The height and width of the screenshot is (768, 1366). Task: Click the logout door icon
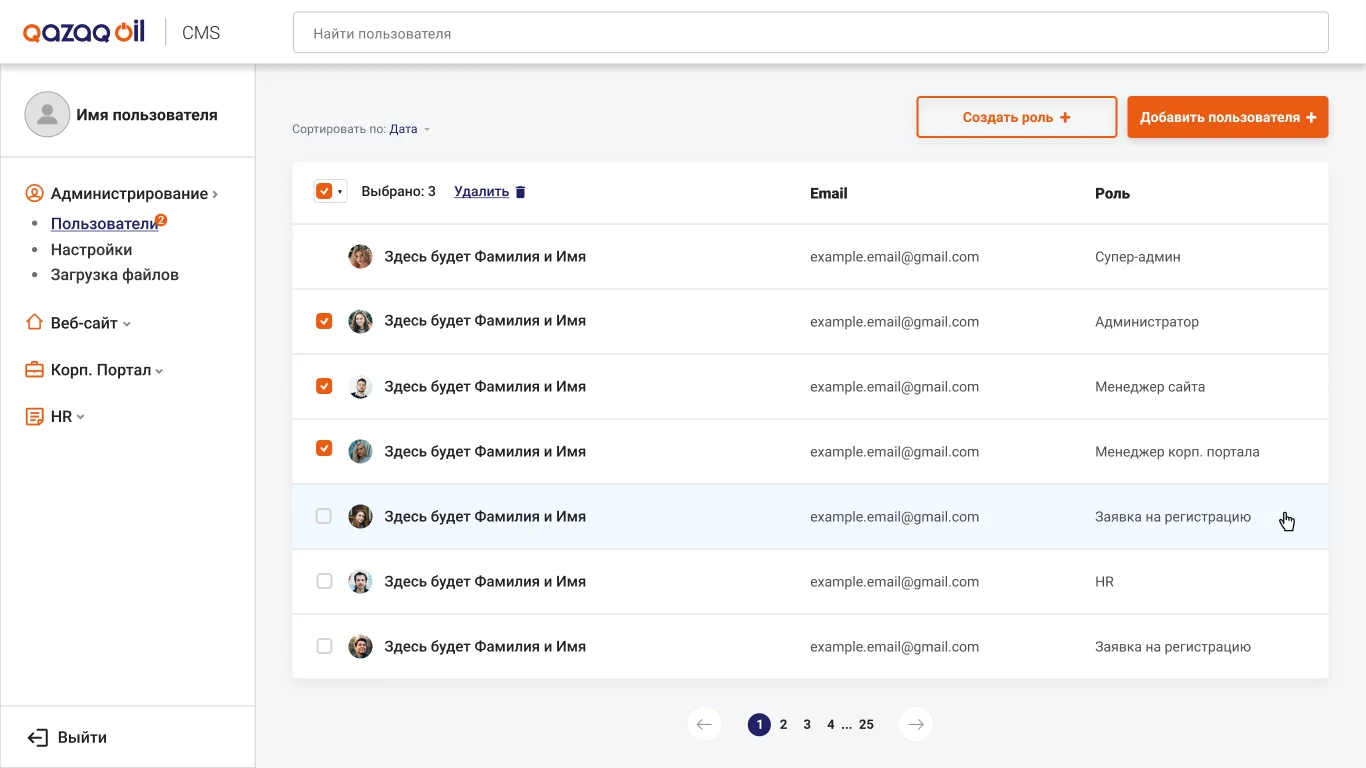click(38, 738)
